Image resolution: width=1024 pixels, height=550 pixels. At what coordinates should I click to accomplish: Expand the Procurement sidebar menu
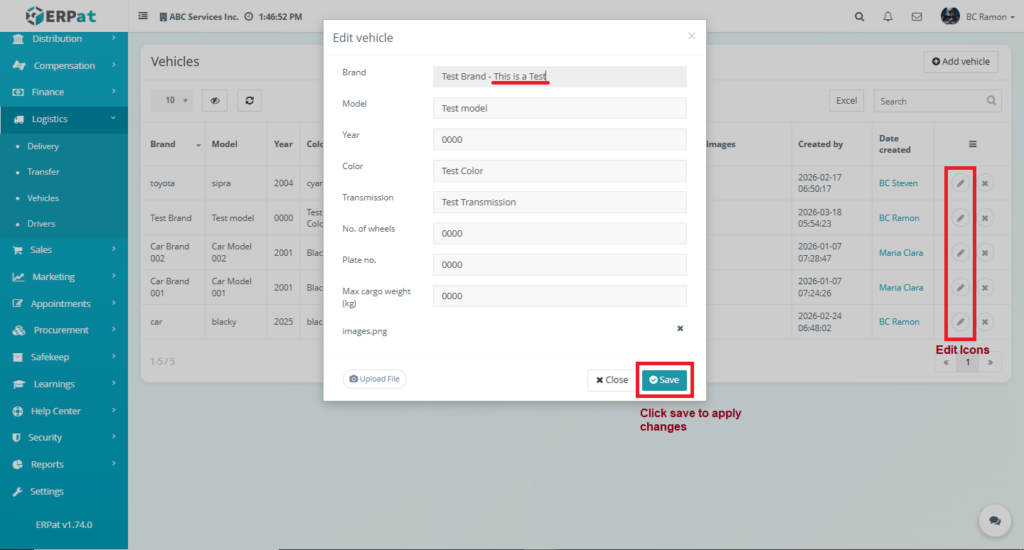point(64,330)
